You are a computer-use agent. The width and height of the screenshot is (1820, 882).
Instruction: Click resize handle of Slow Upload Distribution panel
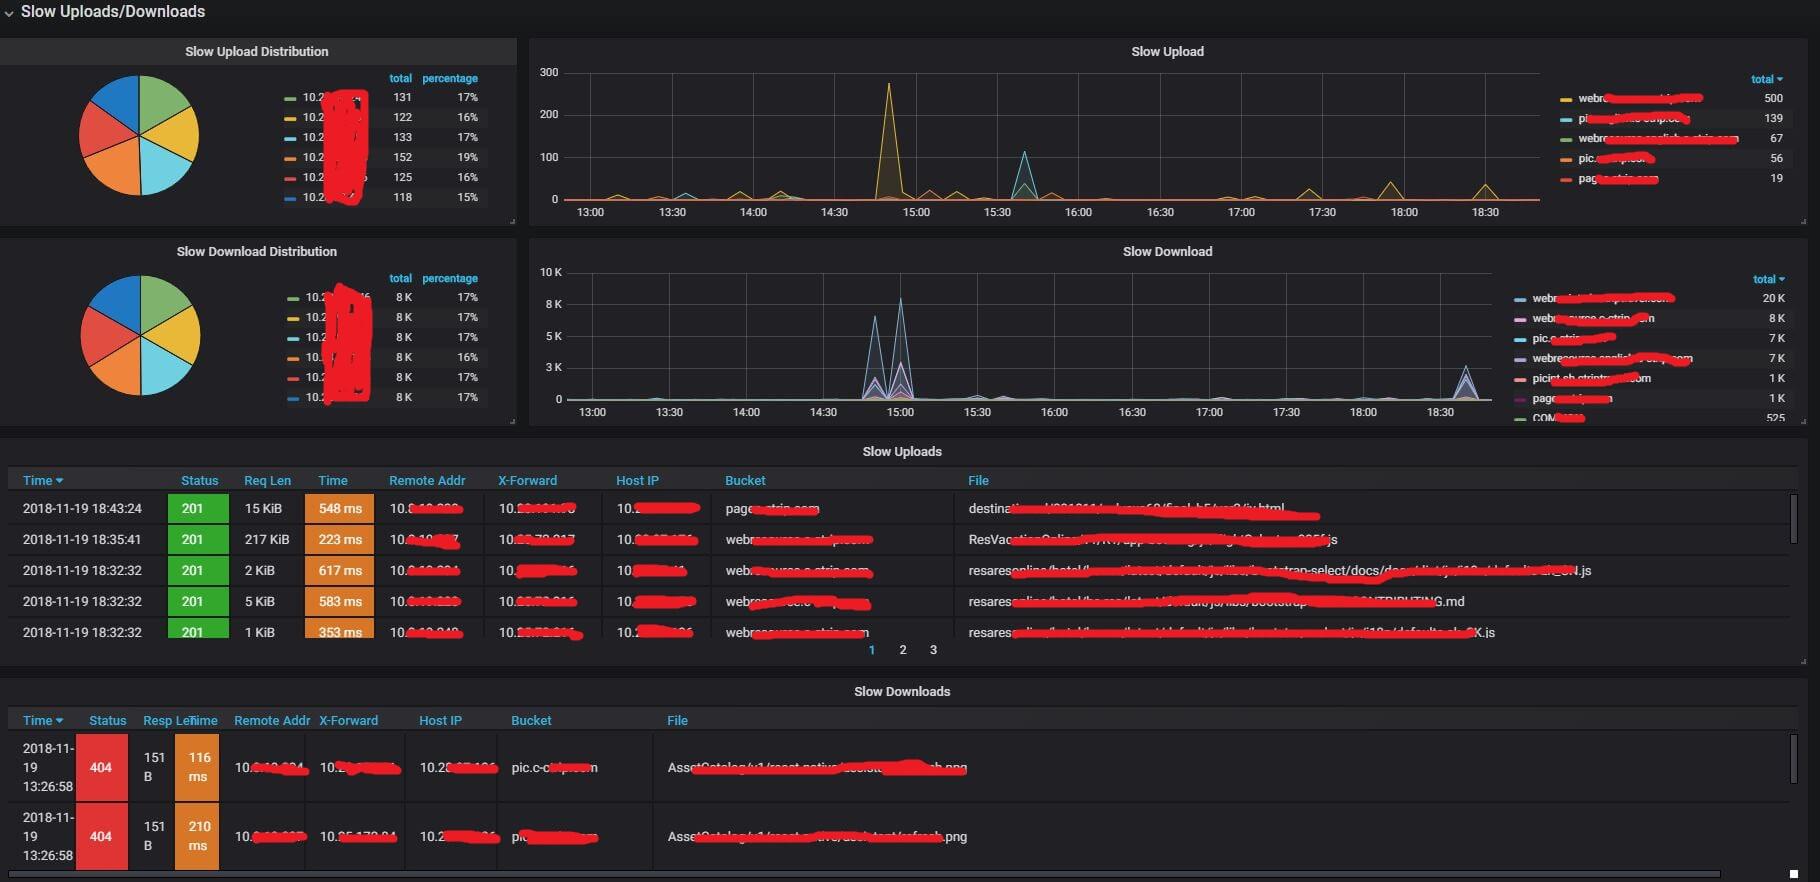tap(512, 221)
